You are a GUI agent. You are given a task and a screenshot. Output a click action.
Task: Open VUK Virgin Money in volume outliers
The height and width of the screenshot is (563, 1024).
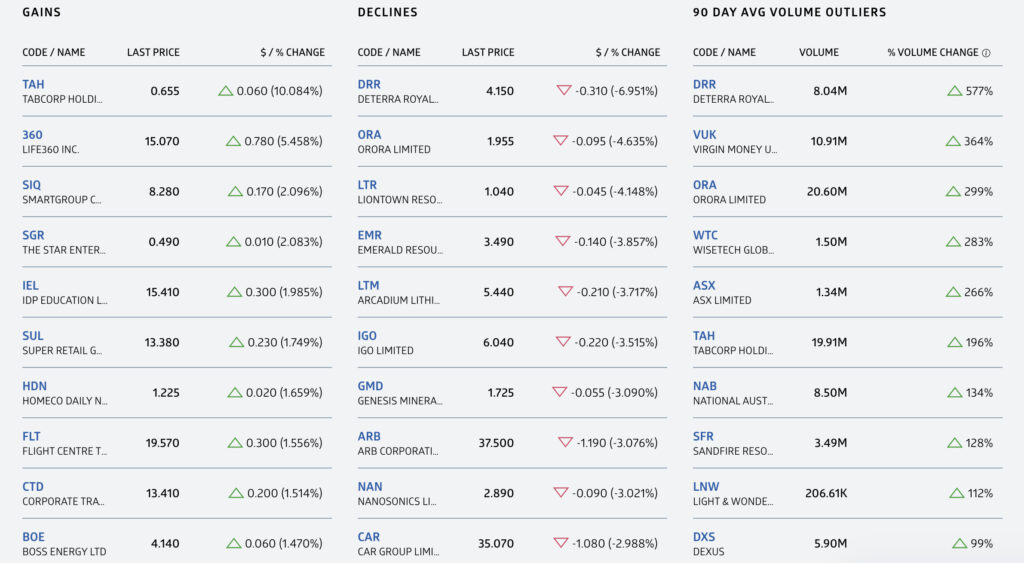point(705,135)
